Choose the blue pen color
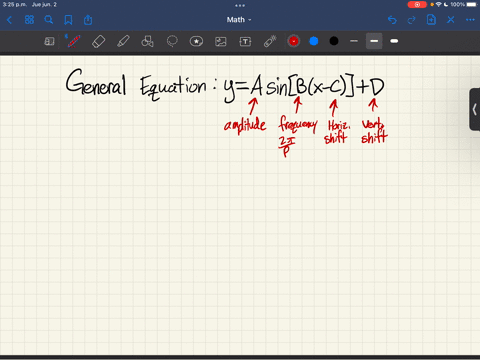Image resolution: width=480 pixels, height=360 pixels. (314, 41)
